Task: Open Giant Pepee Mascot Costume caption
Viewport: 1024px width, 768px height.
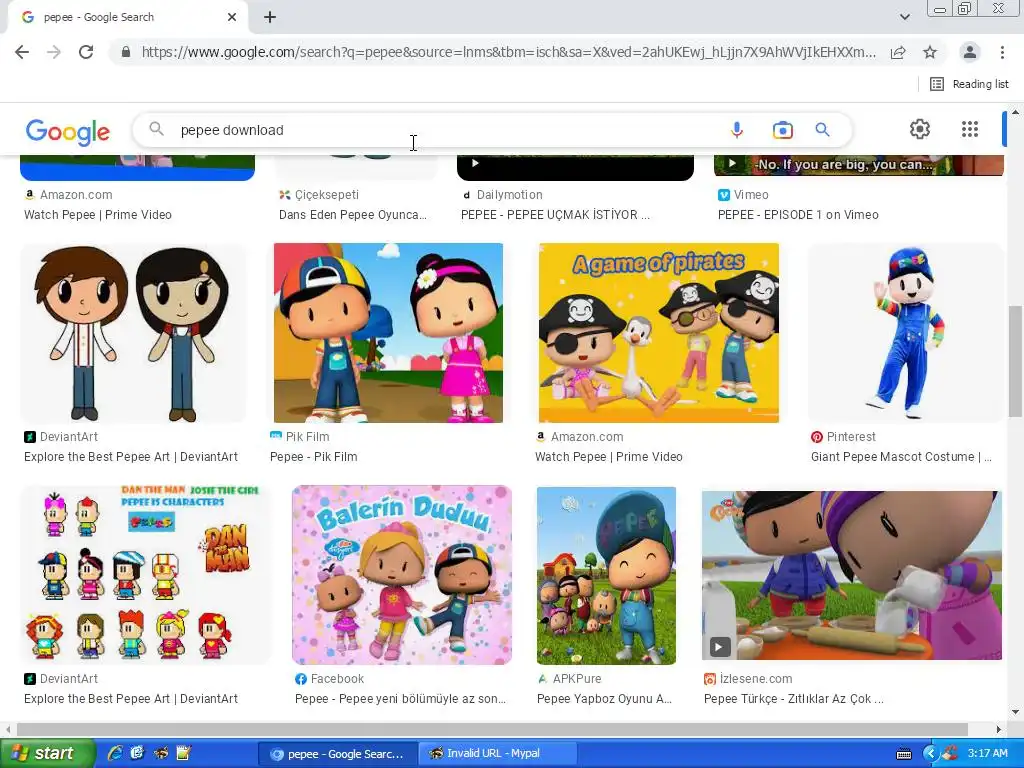Action: (x=901, y=457)
